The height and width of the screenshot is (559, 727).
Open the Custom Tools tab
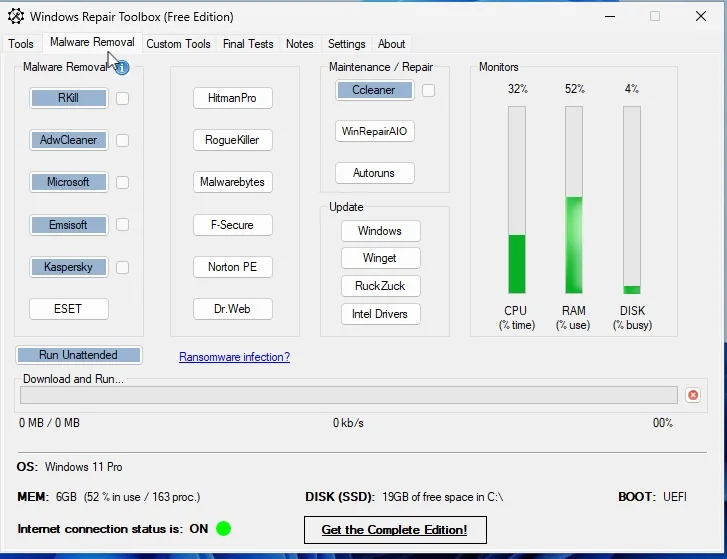[x=179, y=44]
